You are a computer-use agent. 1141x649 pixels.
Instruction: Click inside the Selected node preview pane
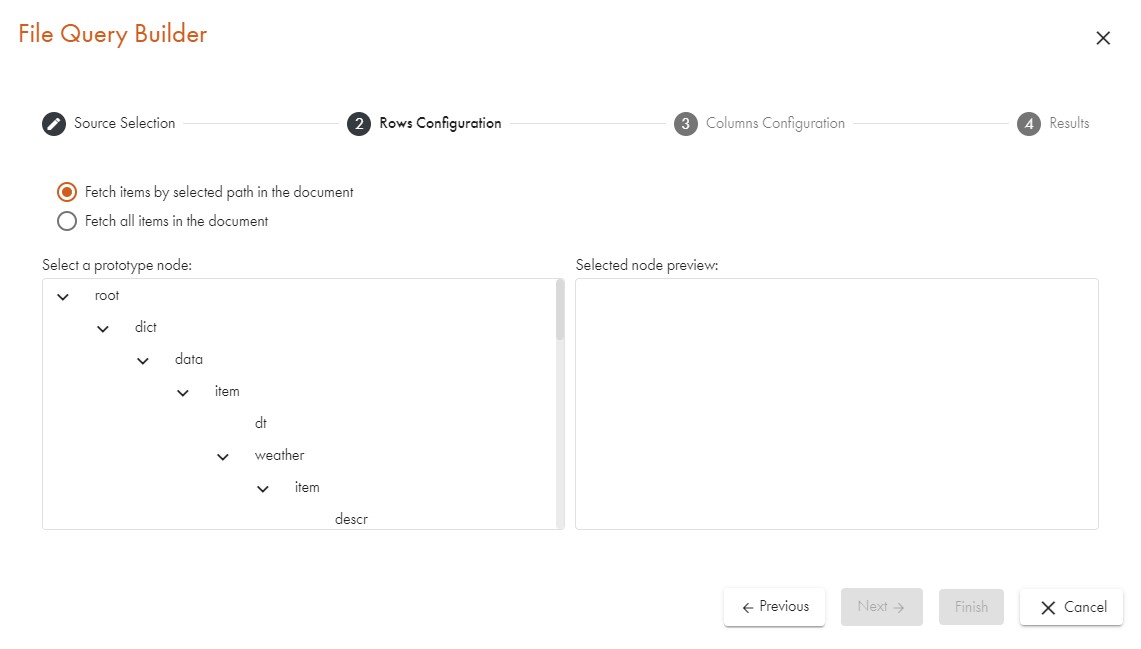pos(836,403)
